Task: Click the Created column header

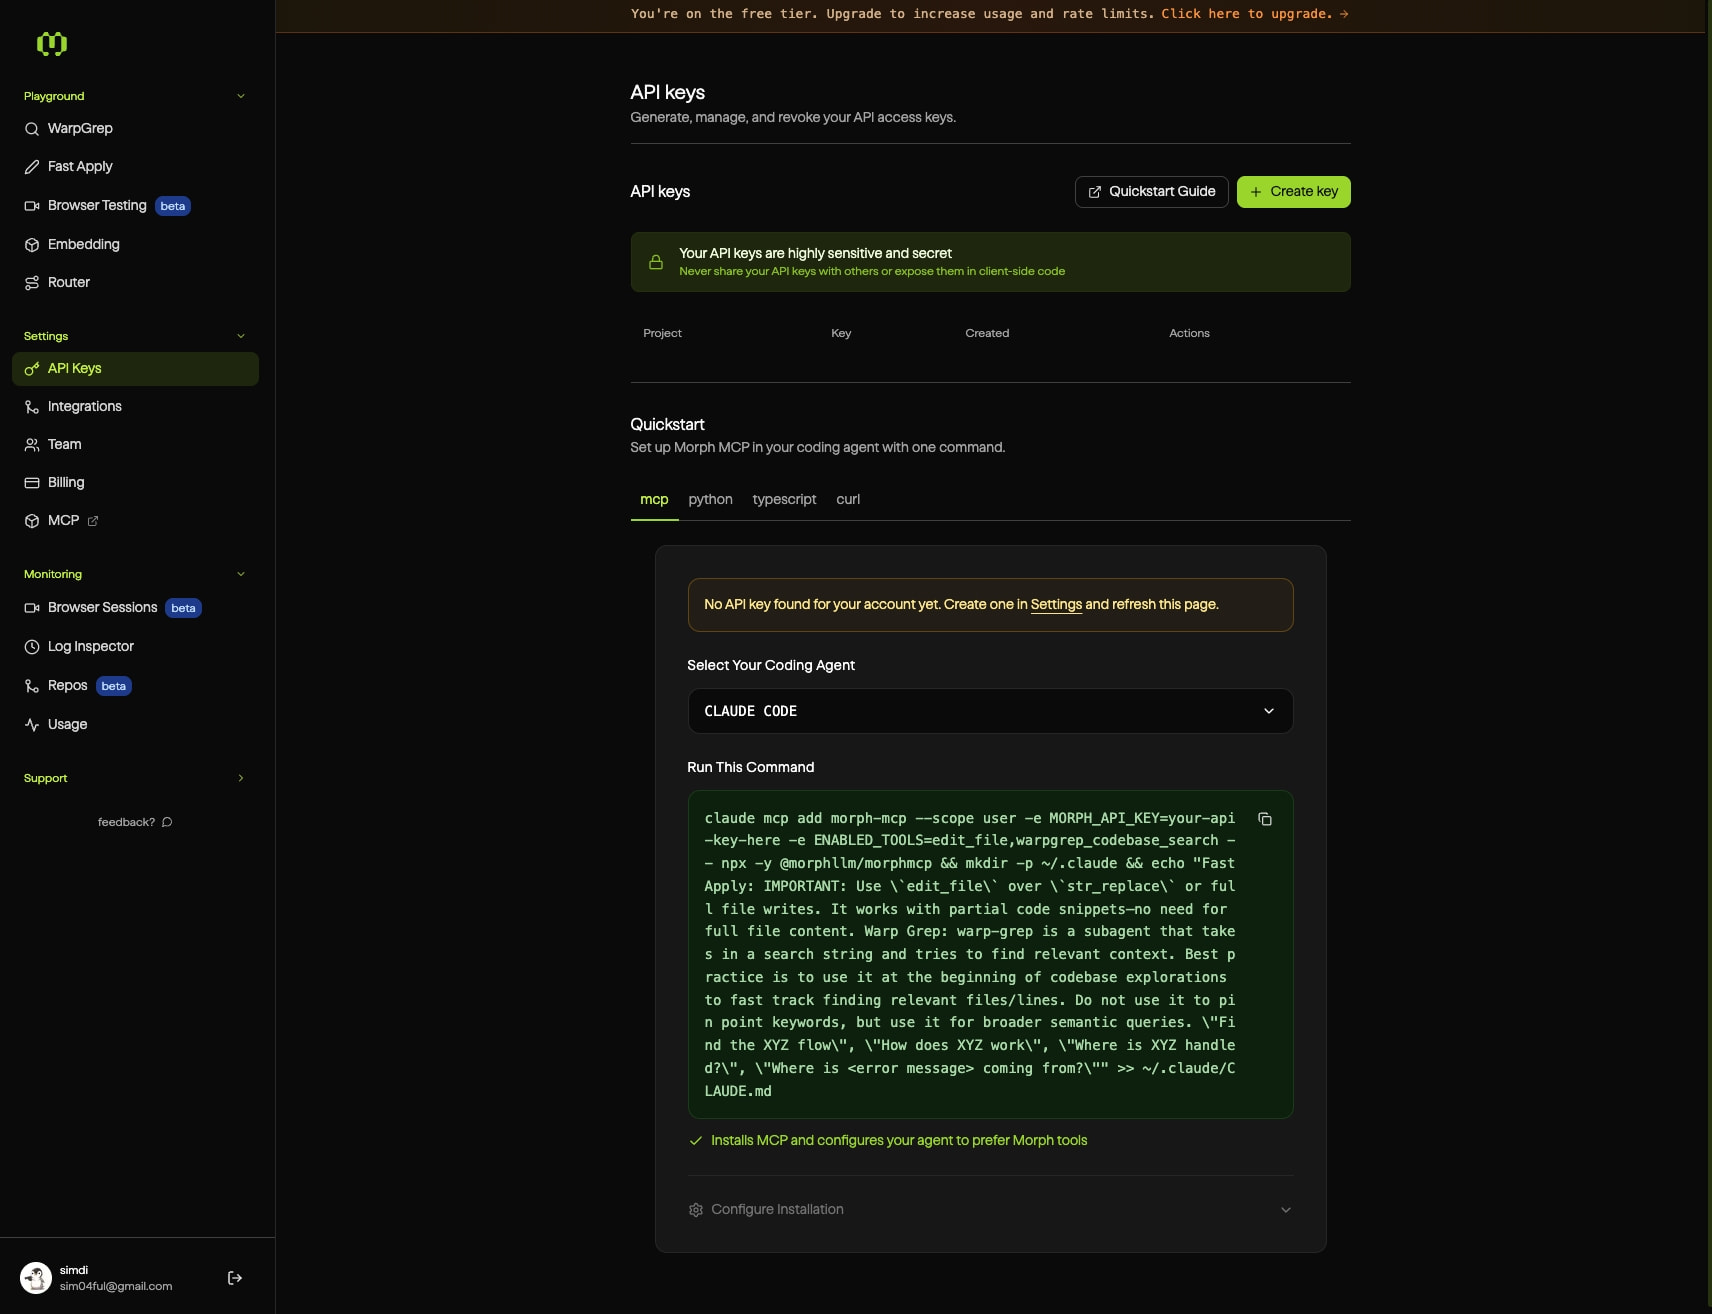Action: click(x=987, y=333)
